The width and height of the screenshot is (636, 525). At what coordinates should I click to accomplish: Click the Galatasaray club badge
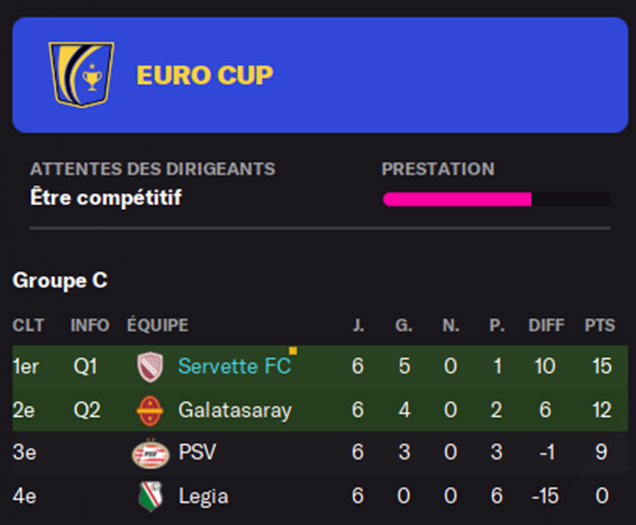pos(150,411)
